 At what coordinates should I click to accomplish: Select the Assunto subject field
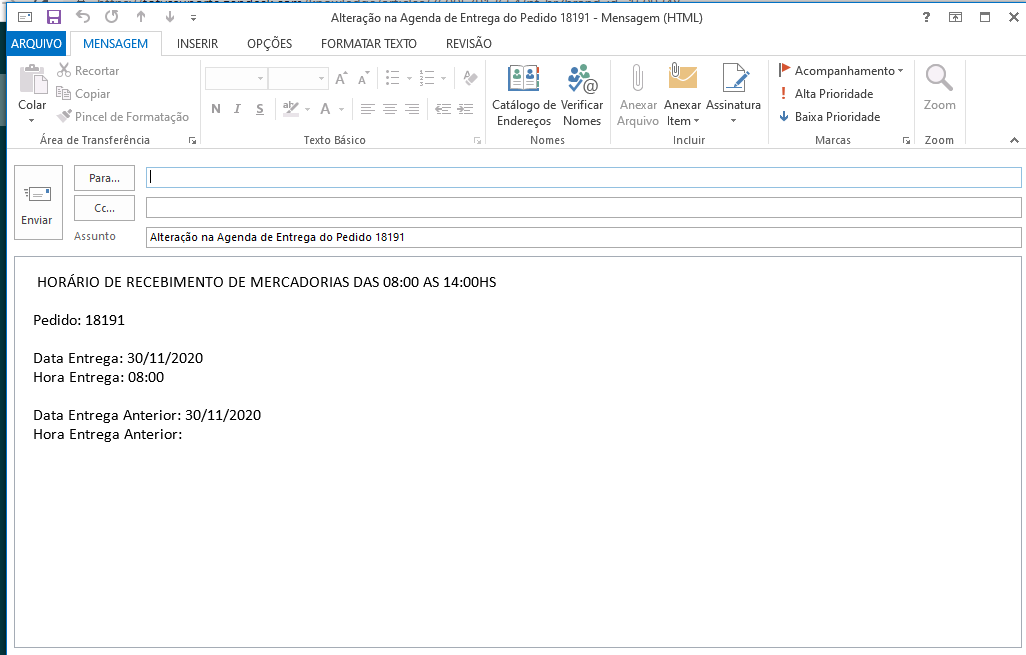coord(584,237)
